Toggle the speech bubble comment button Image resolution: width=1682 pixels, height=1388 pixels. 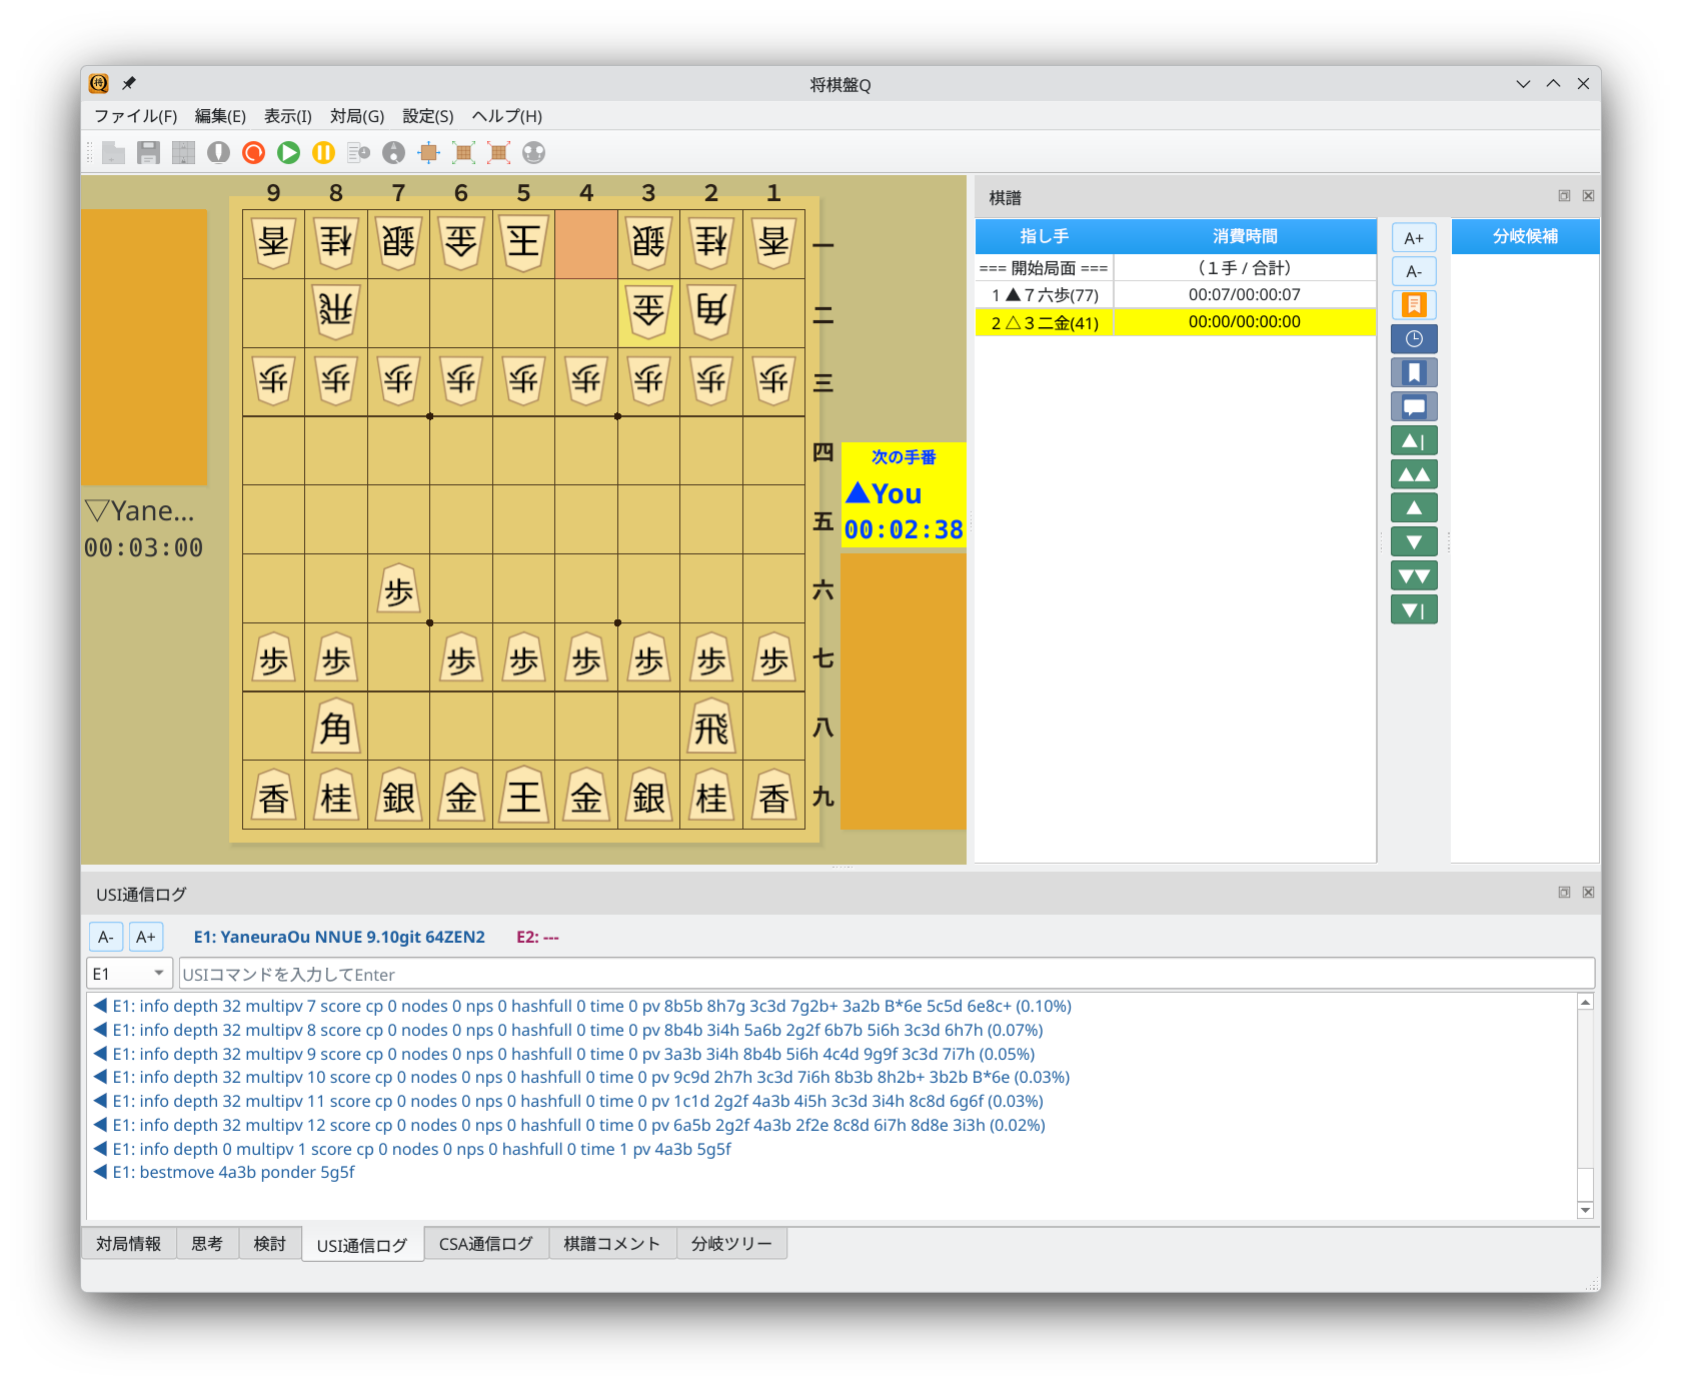tap(1413, 407)
